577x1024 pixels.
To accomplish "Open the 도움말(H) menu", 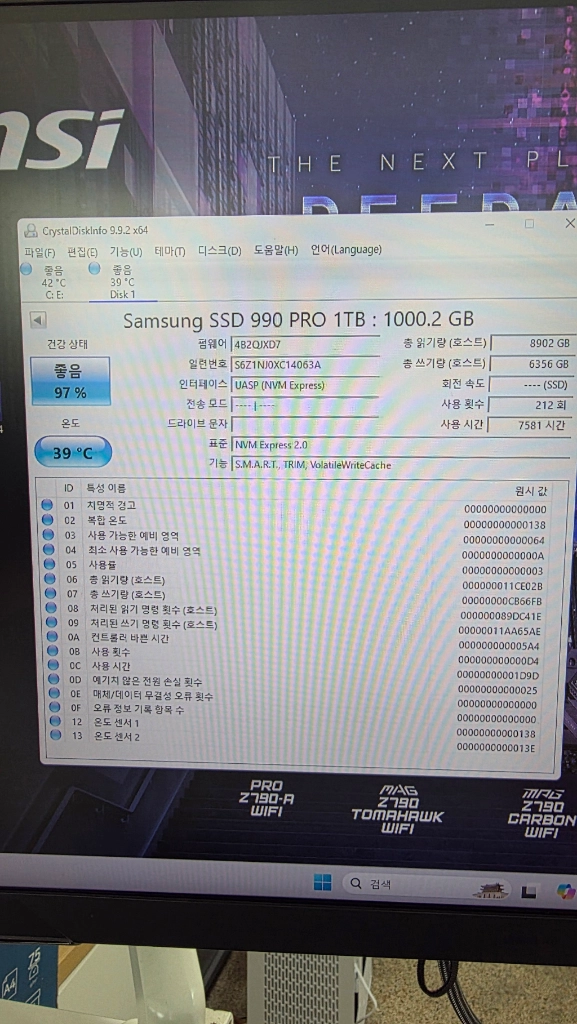I will tap(275, 250).
